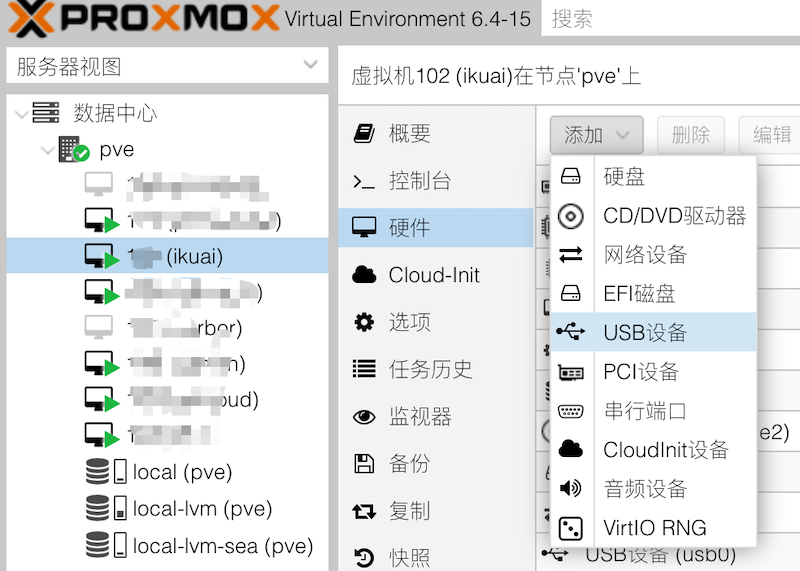The height and width of the screenshot is (571, 800).
Task: Click the storage icon beside local-lvm (pve)
Action: [x=106, y=508]
